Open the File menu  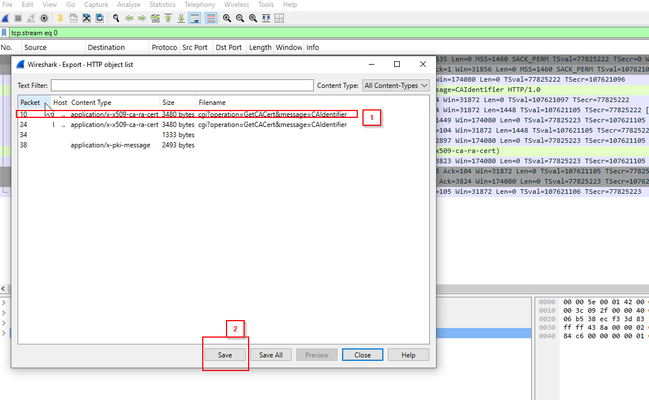[x=7, y=5]
